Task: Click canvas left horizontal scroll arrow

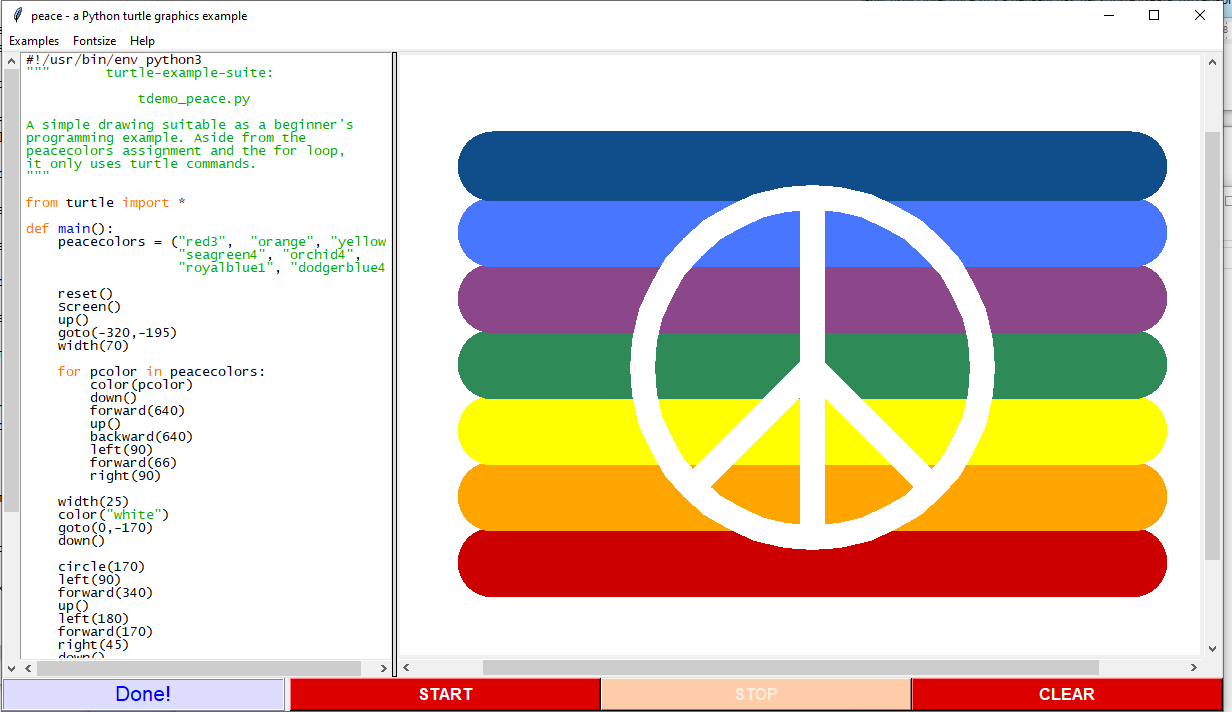Action: [x=406, y=668]
